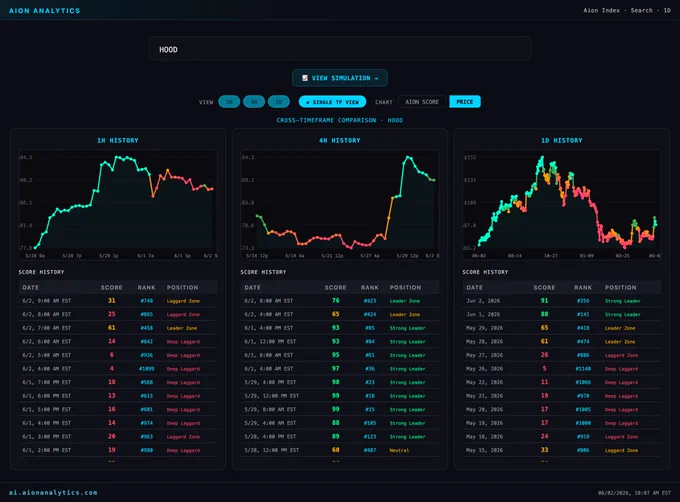Click score 14 in 6/2 6:00 AM row
The image size is (680, 502).
point(111,341)
